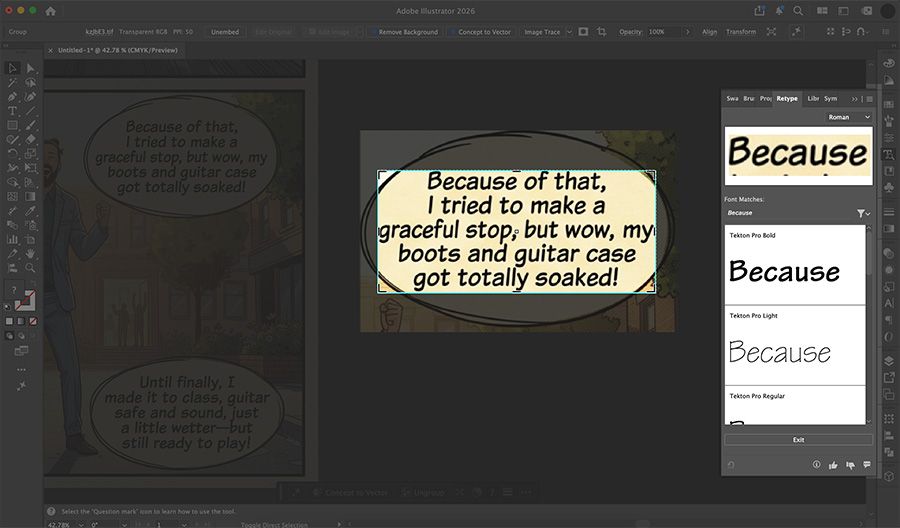The image size is (900, 528).
Task: Select the Column Graph tool
Action: click(12, 239)
